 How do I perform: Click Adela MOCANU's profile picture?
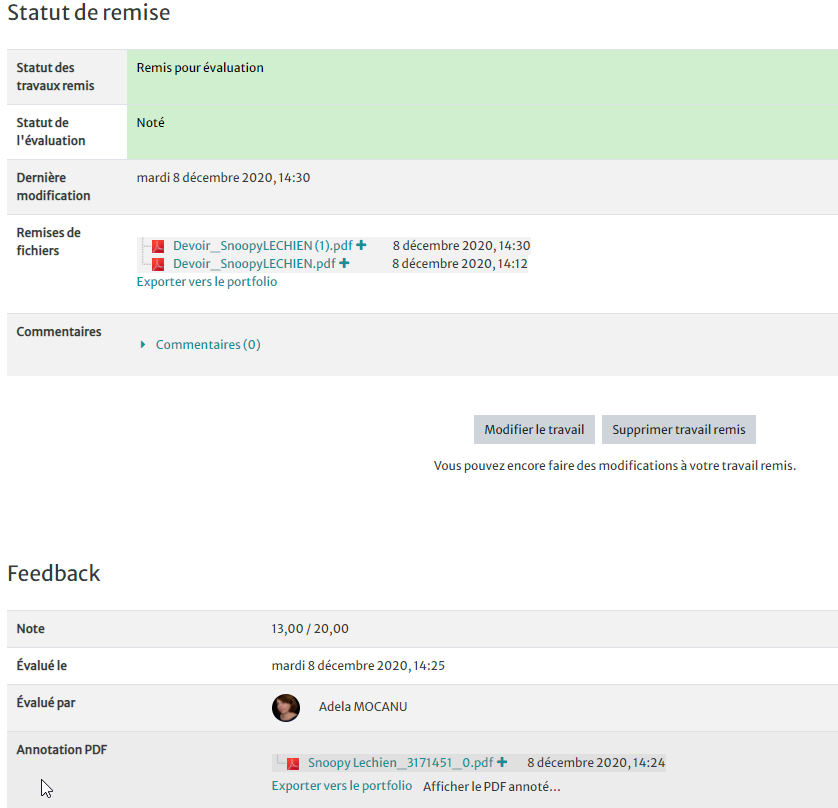point(286,707)
